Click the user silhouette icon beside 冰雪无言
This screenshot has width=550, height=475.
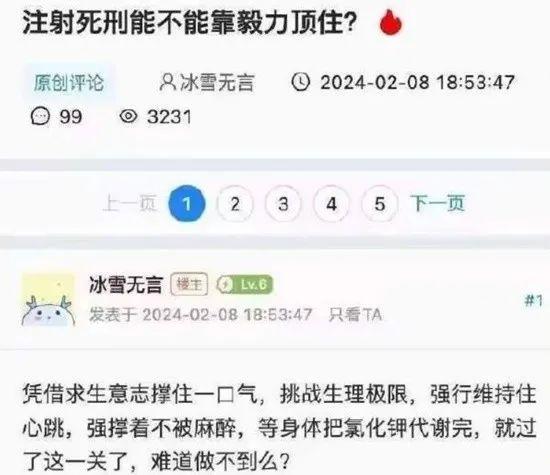167,82
